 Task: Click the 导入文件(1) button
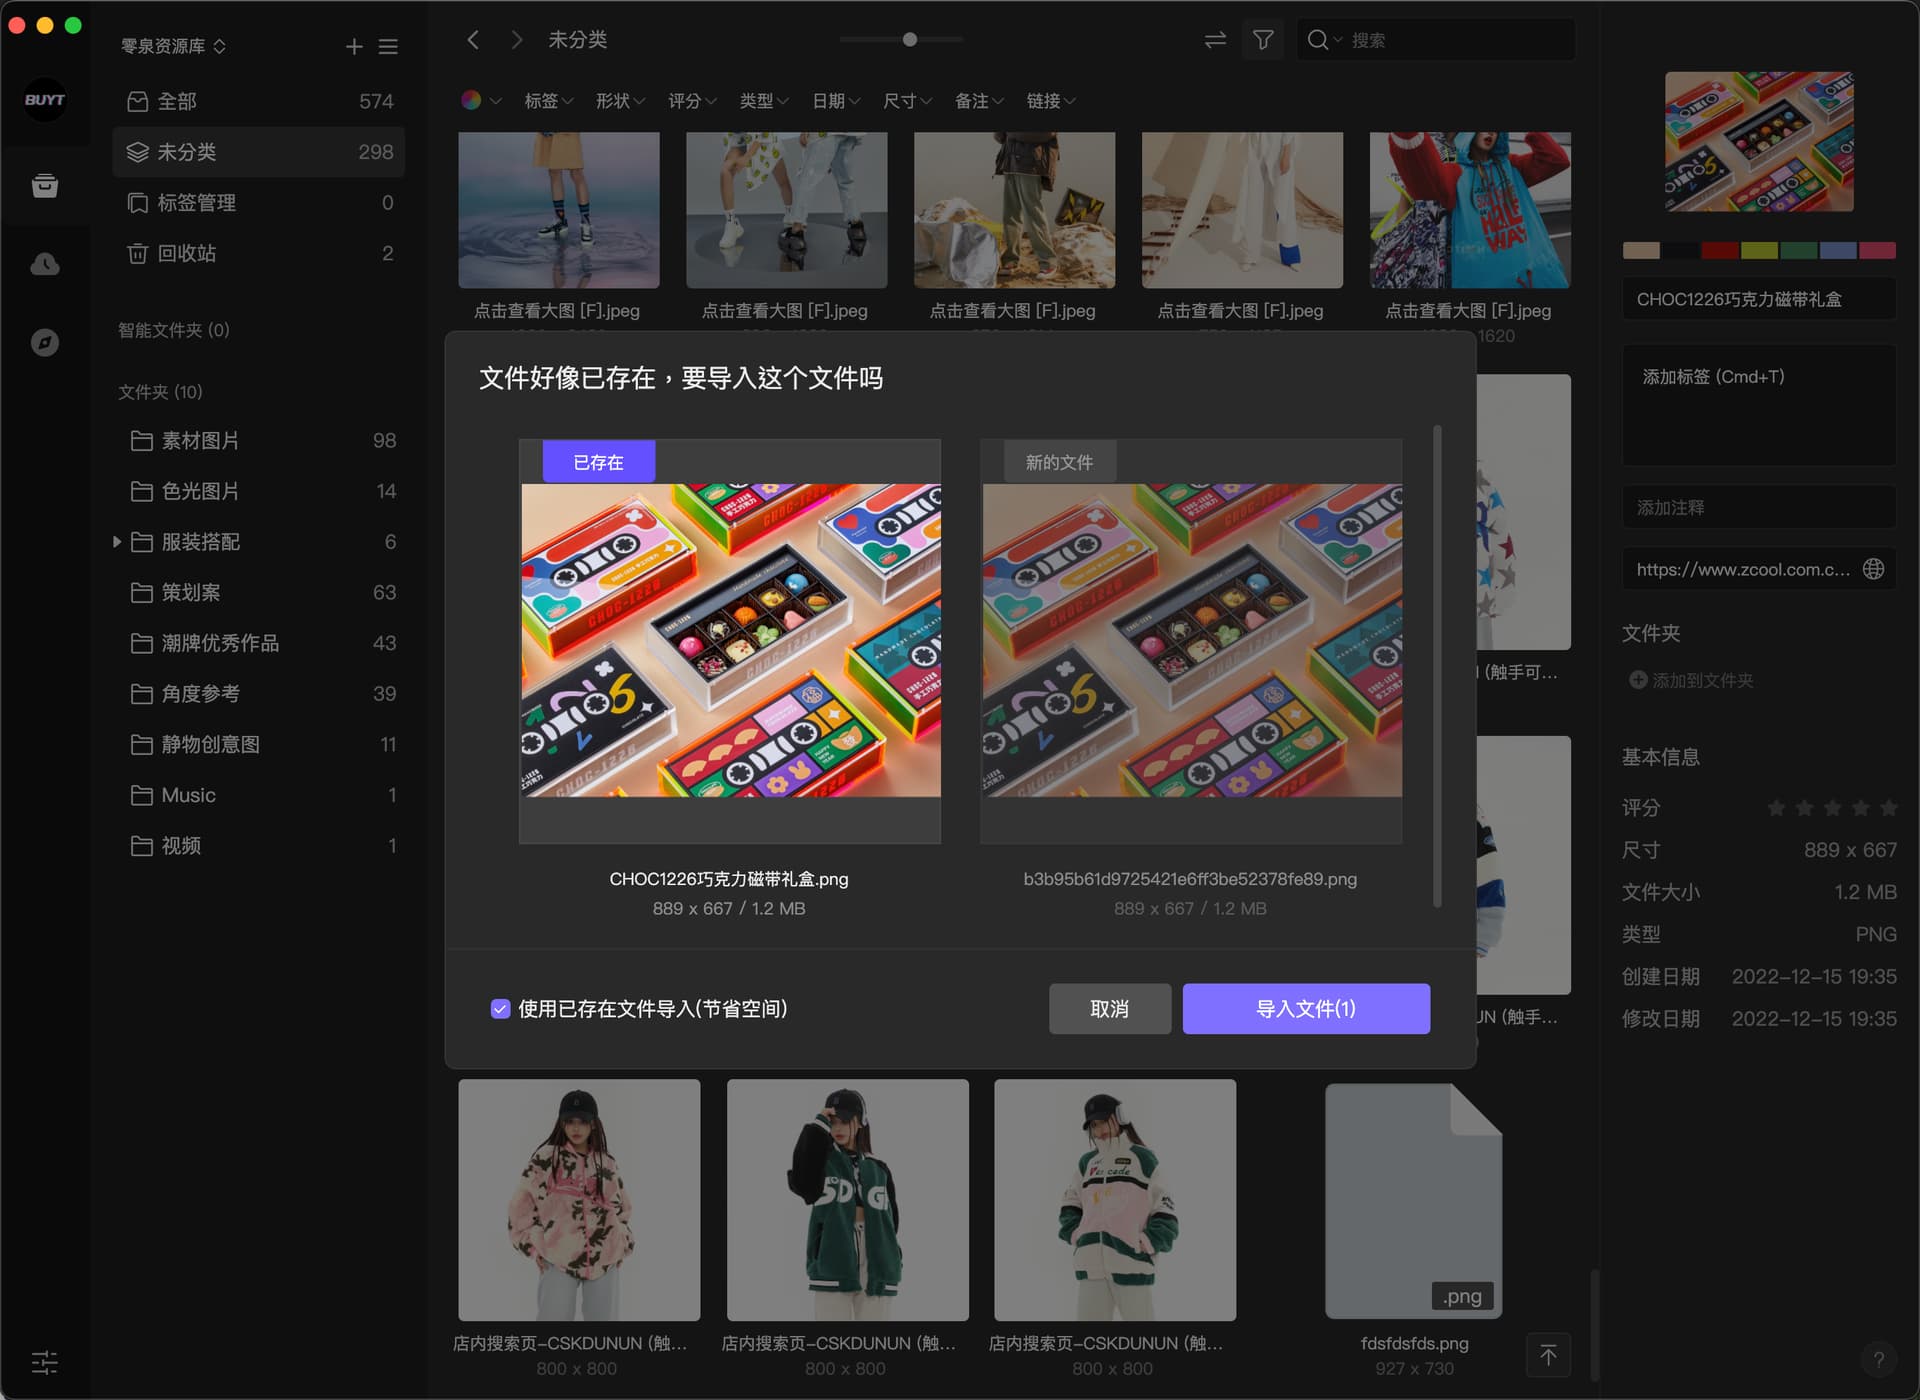click(x=1305, y=1009)
